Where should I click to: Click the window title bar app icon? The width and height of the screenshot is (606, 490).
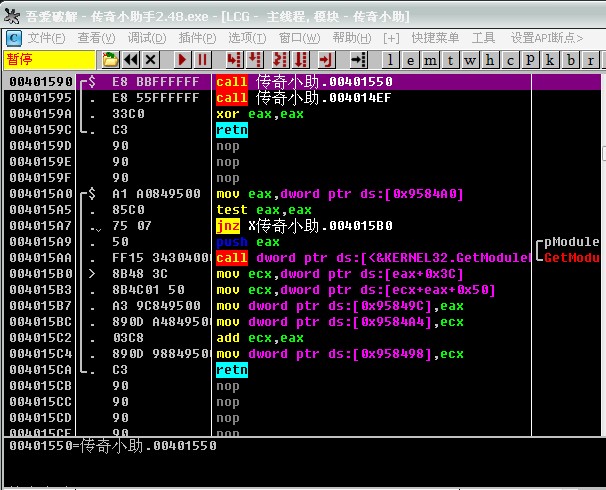[x=12, y=16]
